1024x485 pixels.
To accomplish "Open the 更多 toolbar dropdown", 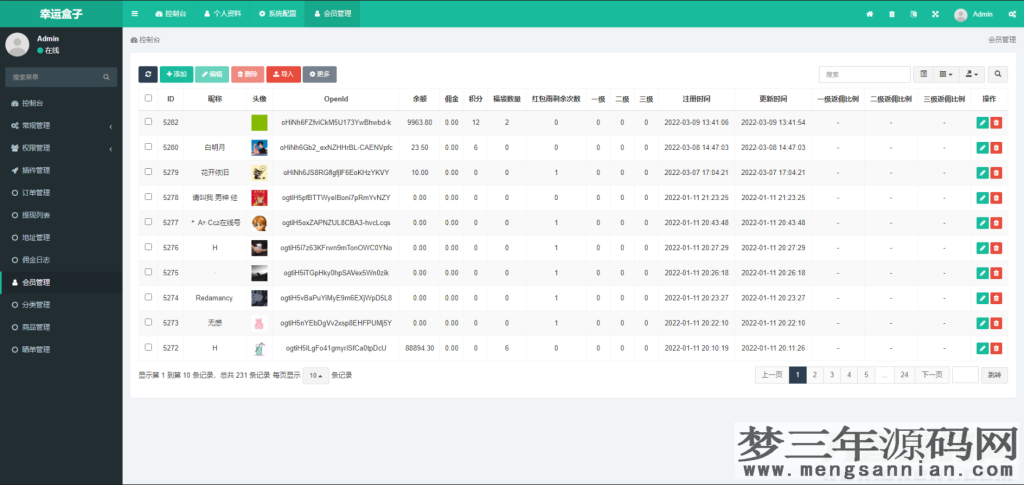I will (319, 74).
